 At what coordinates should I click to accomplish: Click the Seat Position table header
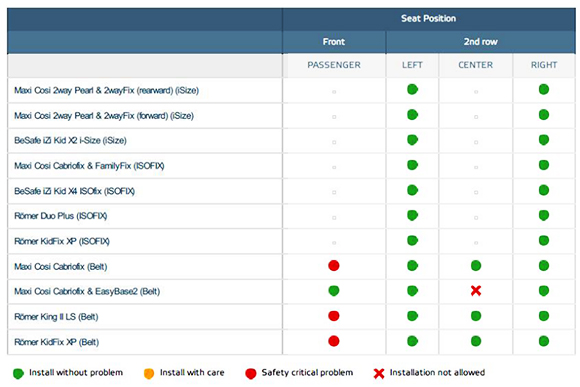[x=429, y=18]
